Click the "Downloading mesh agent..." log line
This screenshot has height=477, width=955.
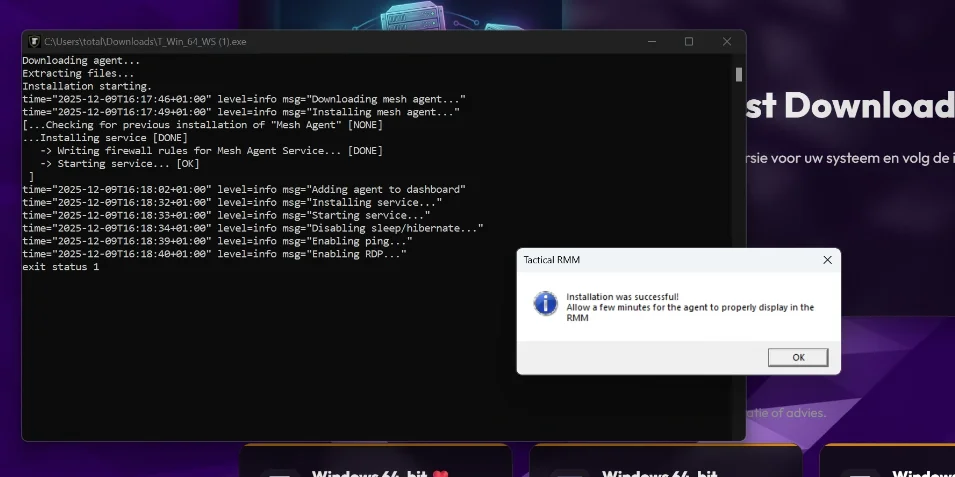point(244,99)
